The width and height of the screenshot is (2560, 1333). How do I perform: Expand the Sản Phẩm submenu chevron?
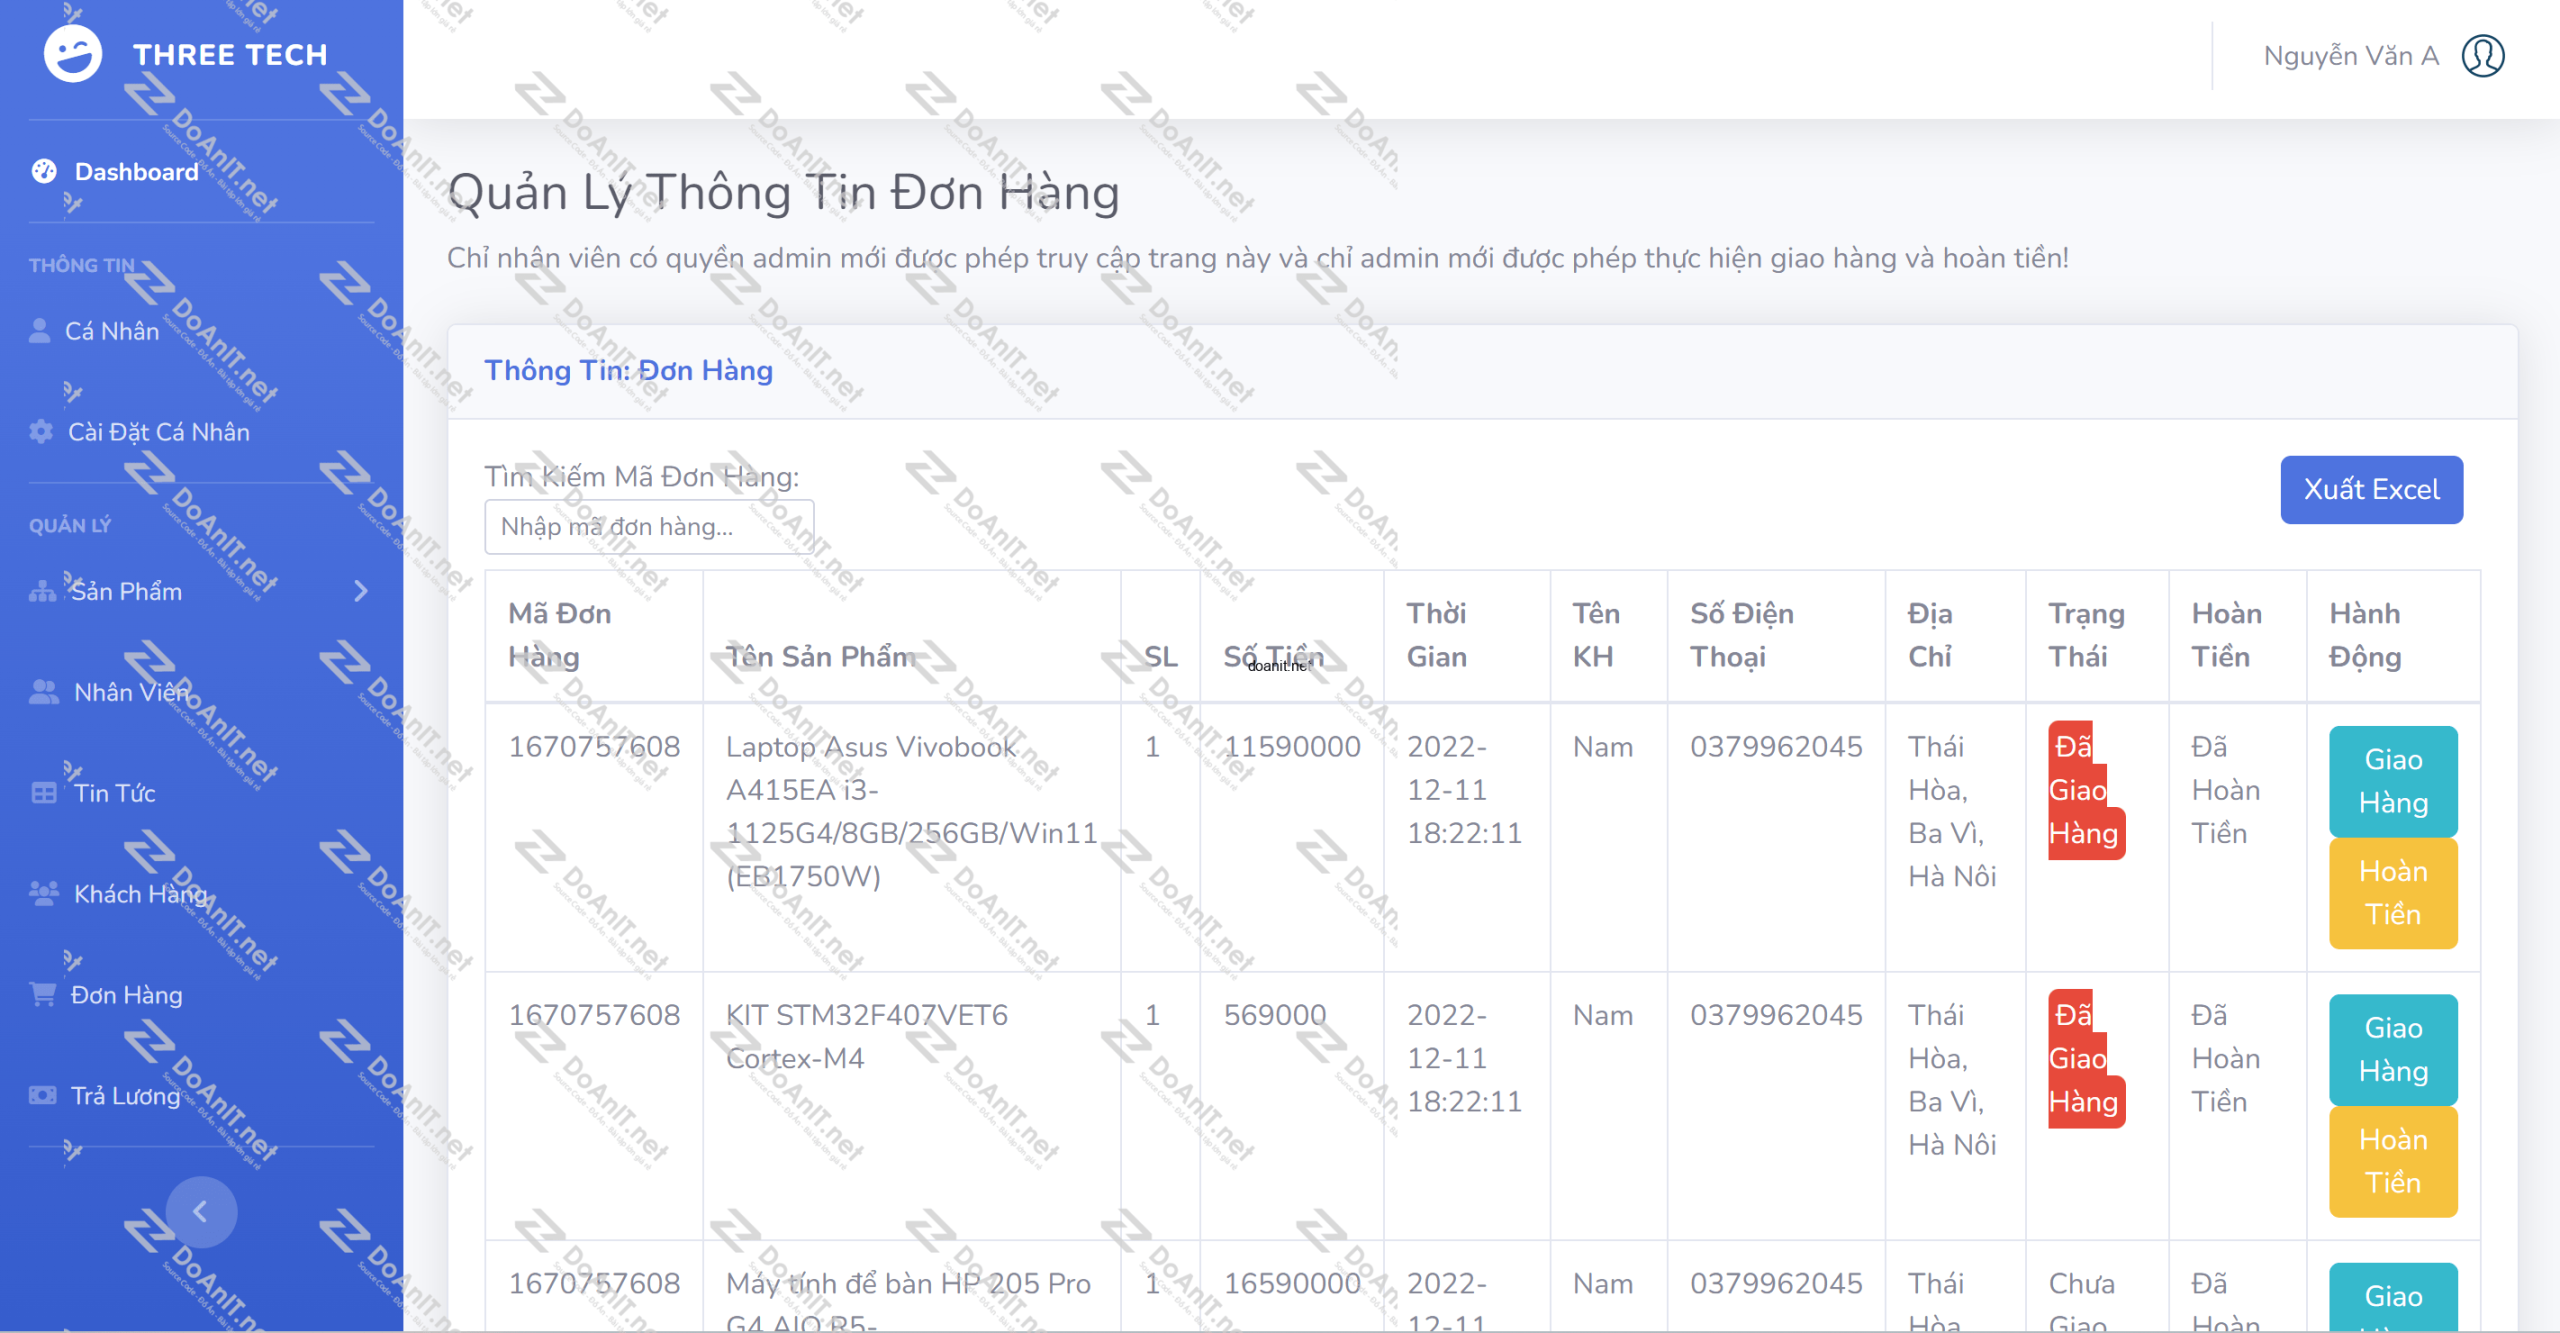pos(361,591)
